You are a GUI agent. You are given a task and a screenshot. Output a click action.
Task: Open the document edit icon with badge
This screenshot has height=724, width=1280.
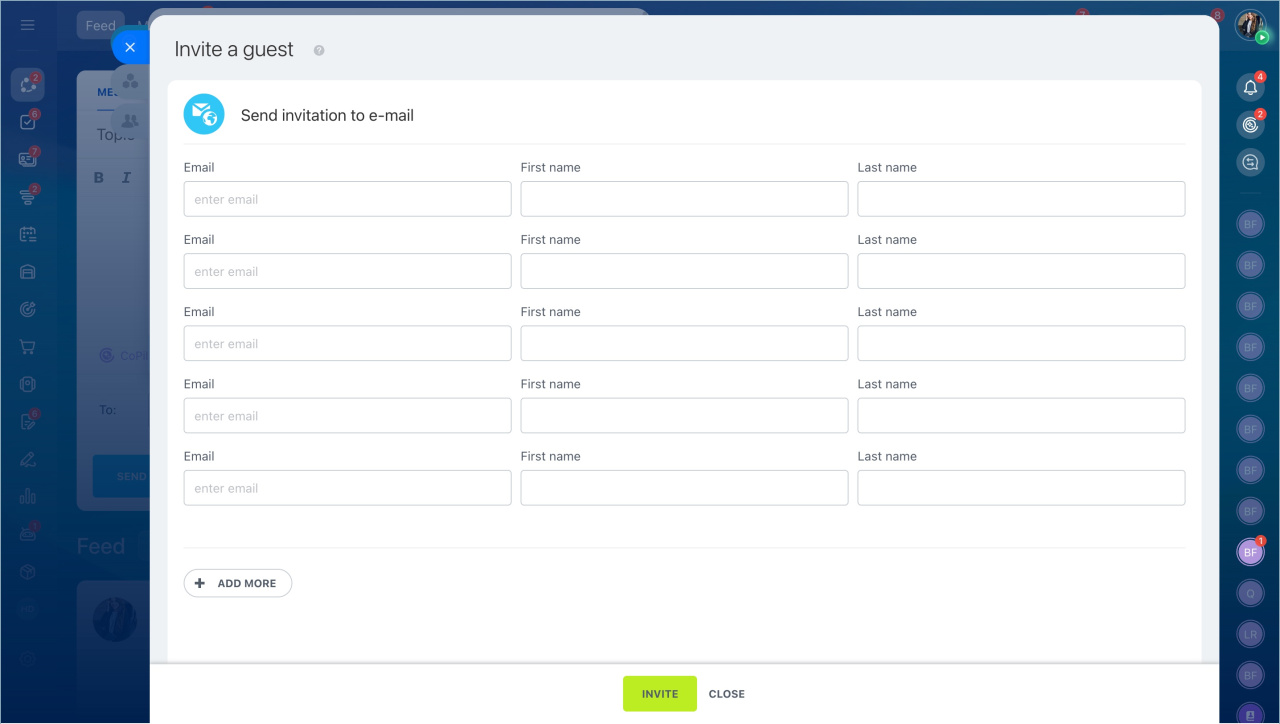27,422
